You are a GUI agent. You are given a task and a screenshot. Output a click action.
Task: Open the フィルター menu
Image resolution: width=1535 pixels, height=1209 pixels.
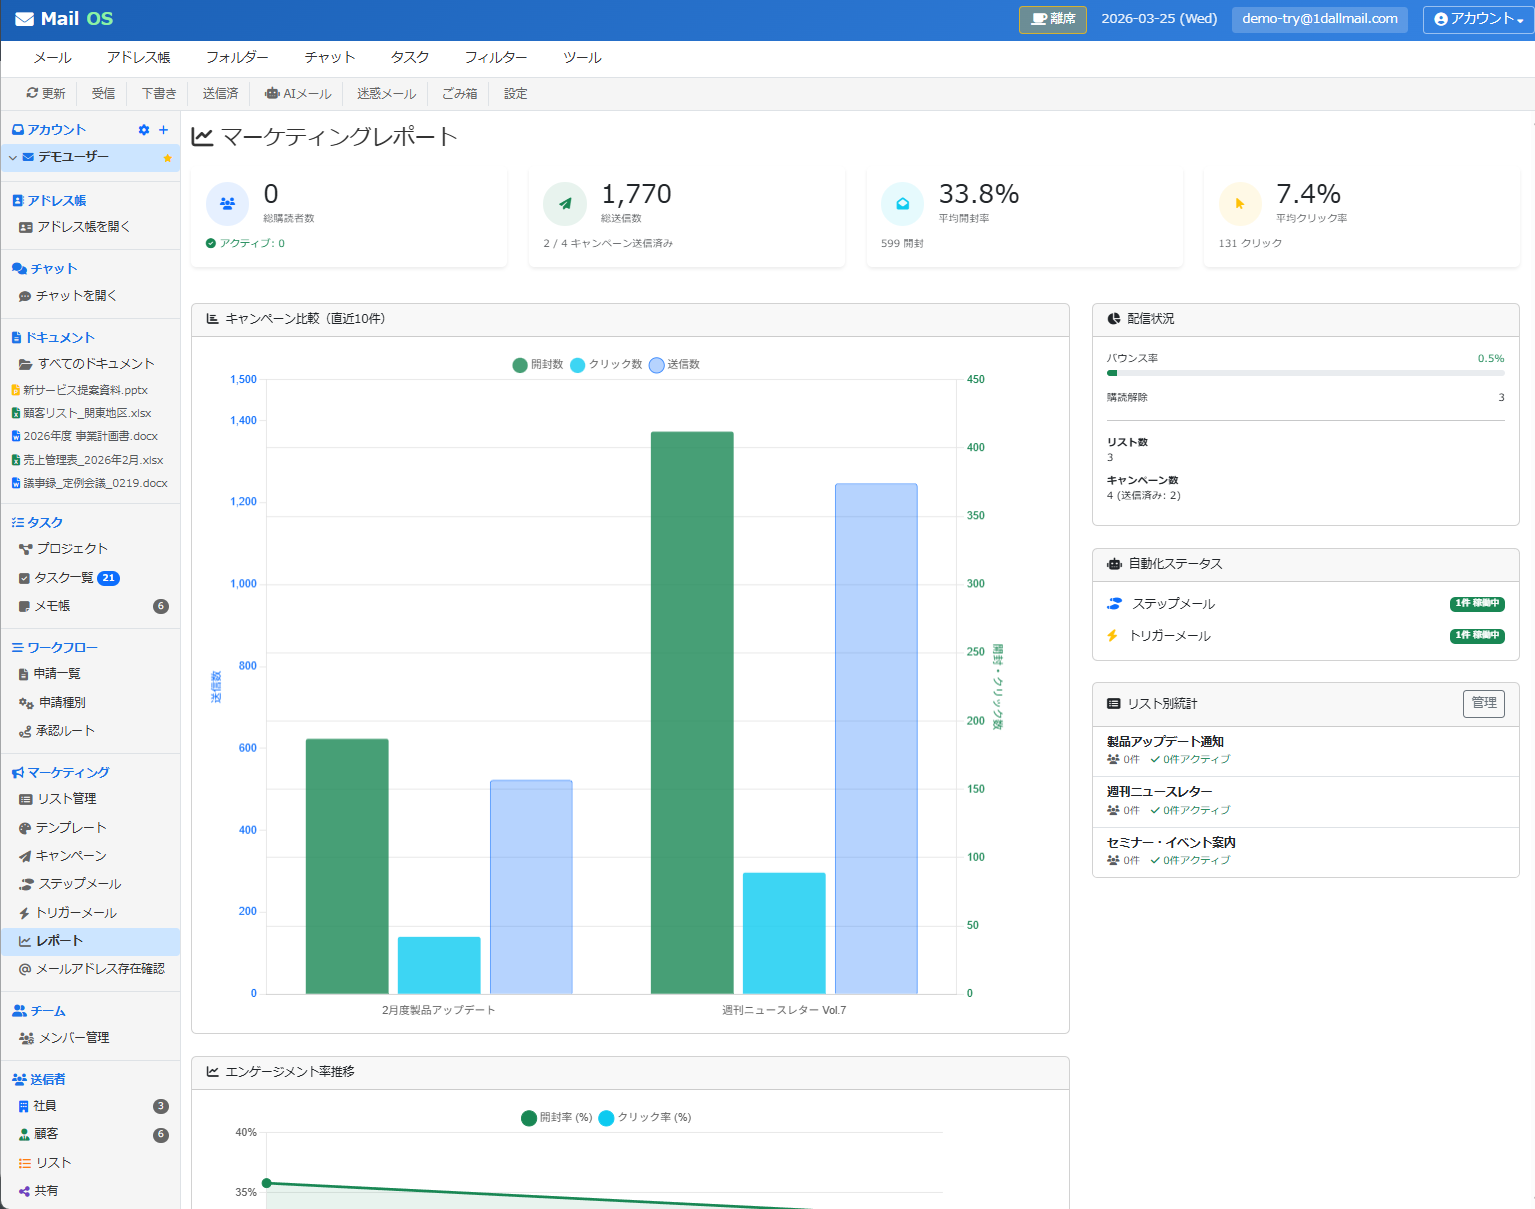pos(495,58)
